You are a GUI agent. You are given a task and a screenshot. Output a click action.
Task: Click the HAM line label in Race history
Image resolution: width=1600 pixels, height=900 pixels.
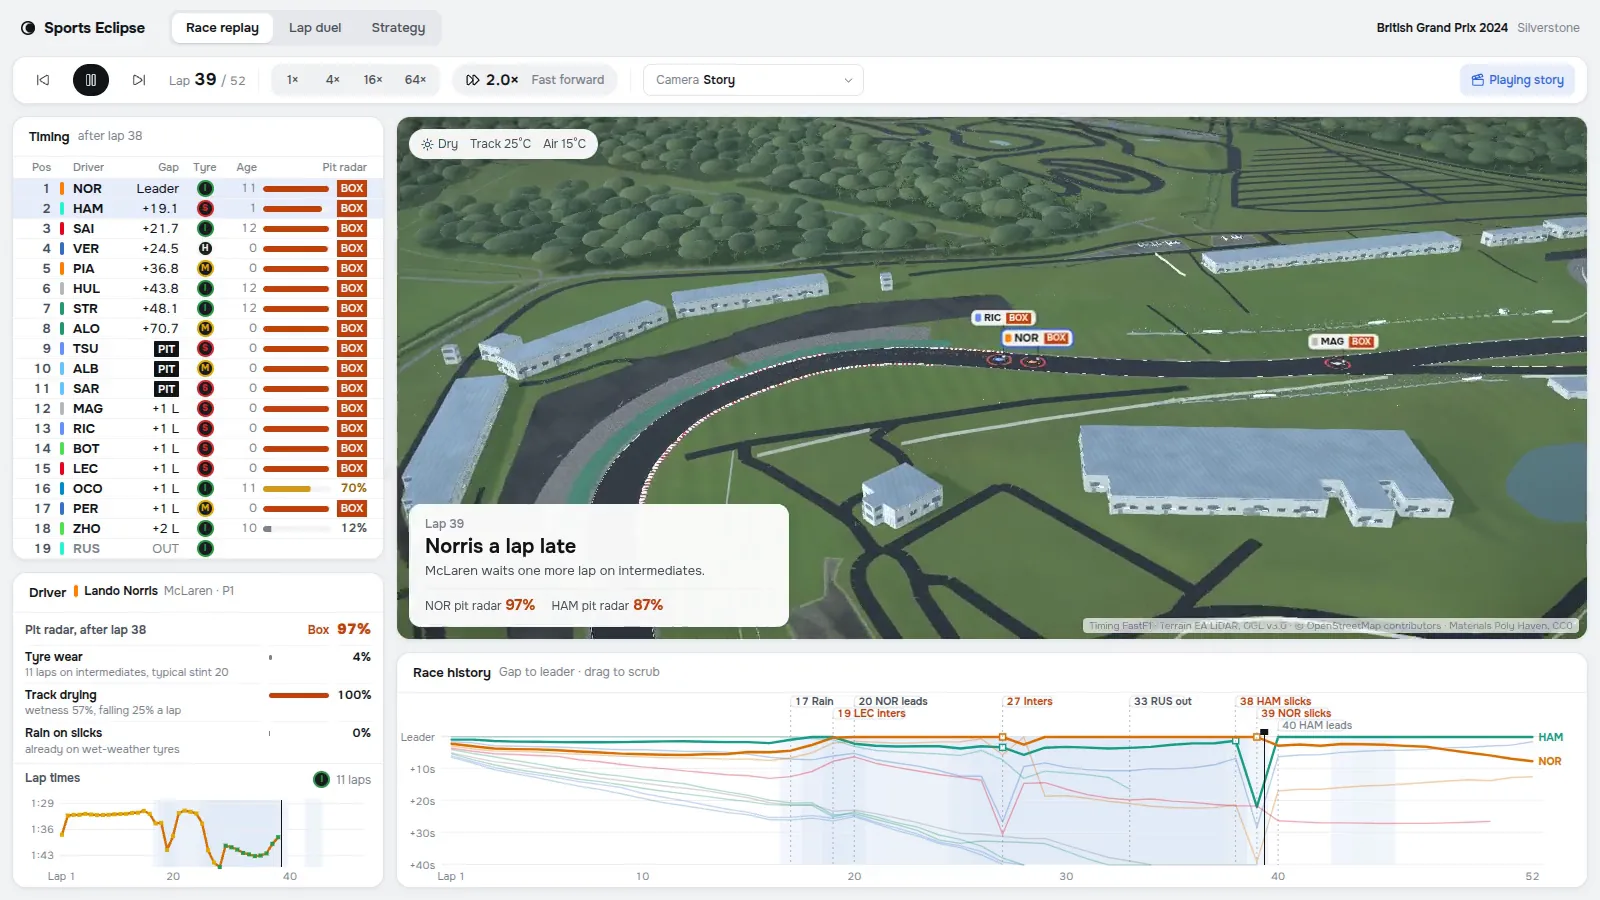[x=1550, y=737]
